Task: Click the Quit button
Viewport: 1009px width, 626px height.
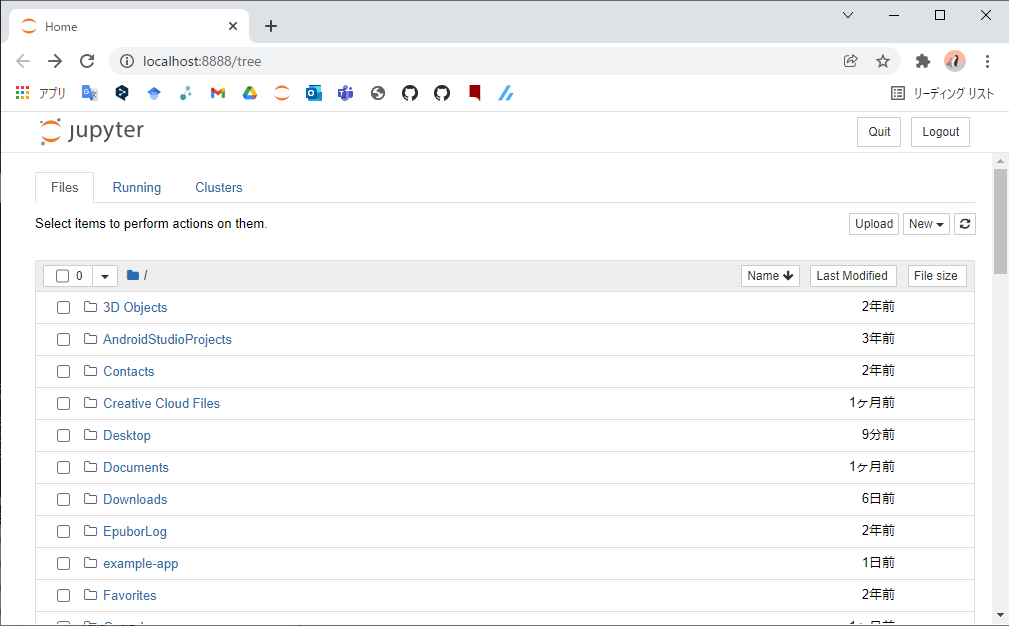Action: (879, 132)
